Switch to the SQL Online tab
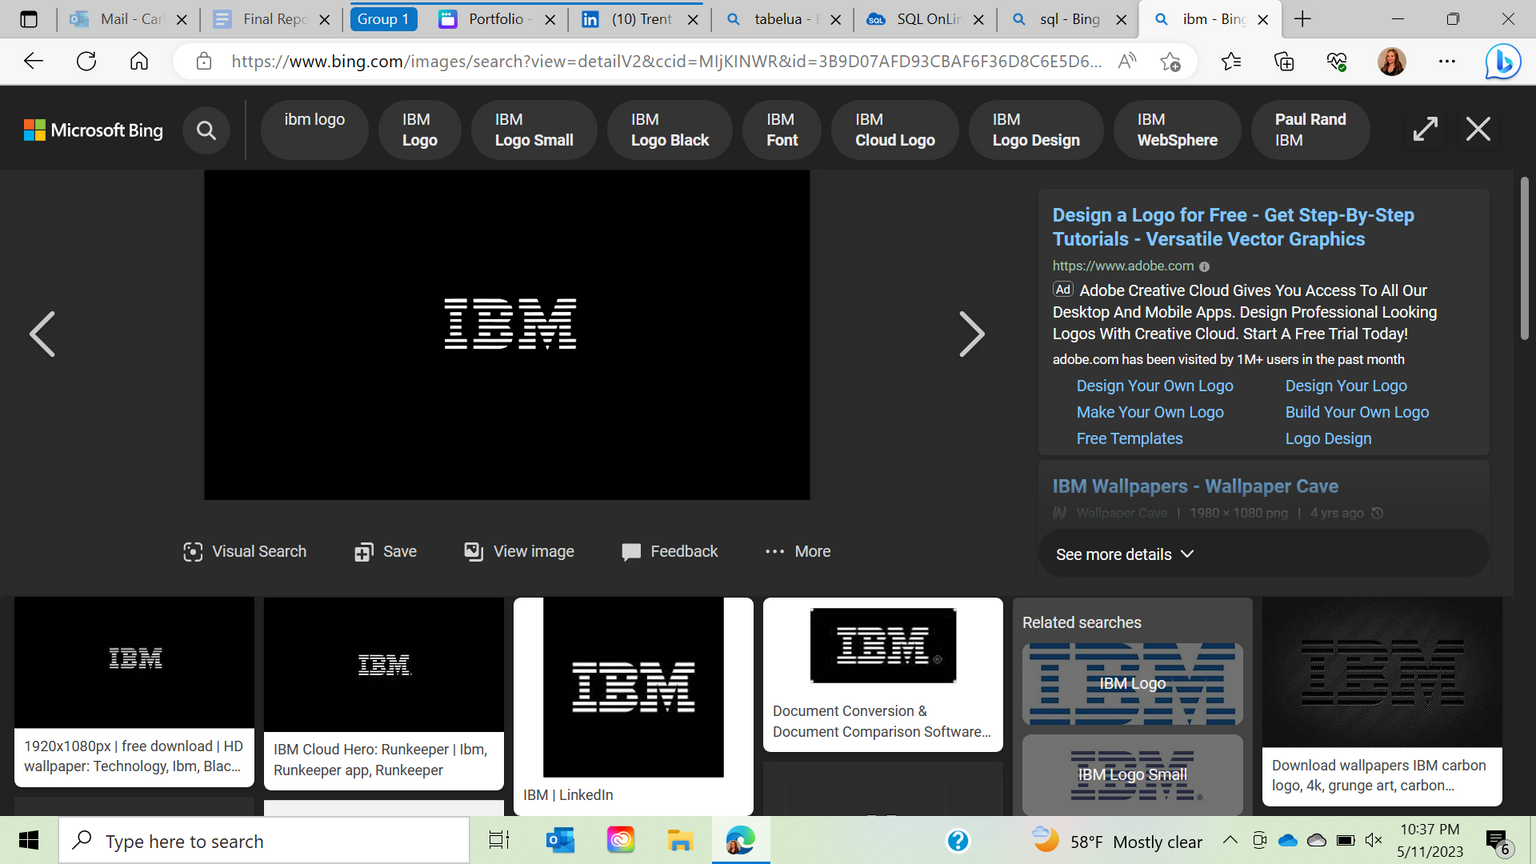Viewport: 1536px width, 864px height. [926, 19]
